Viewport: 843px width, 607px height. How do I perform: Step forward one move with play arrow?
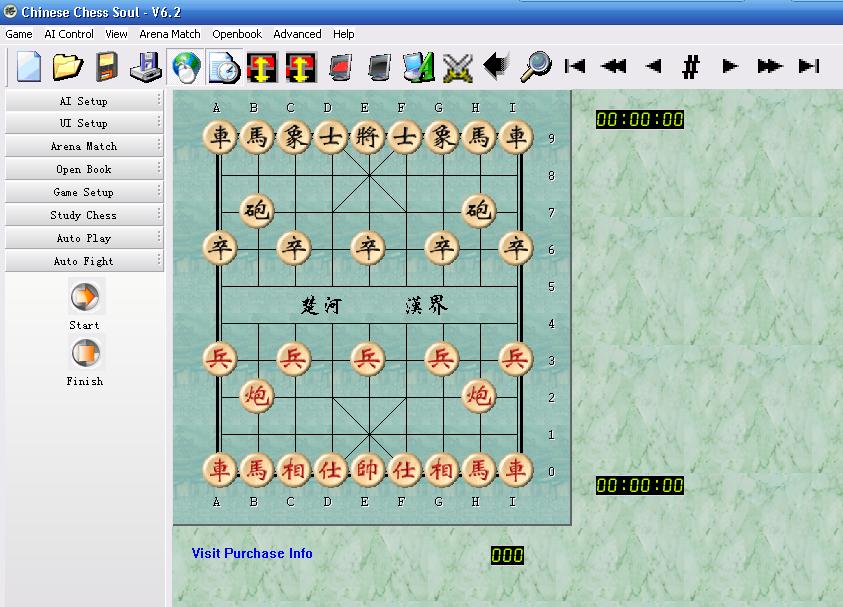click(730, 66)
